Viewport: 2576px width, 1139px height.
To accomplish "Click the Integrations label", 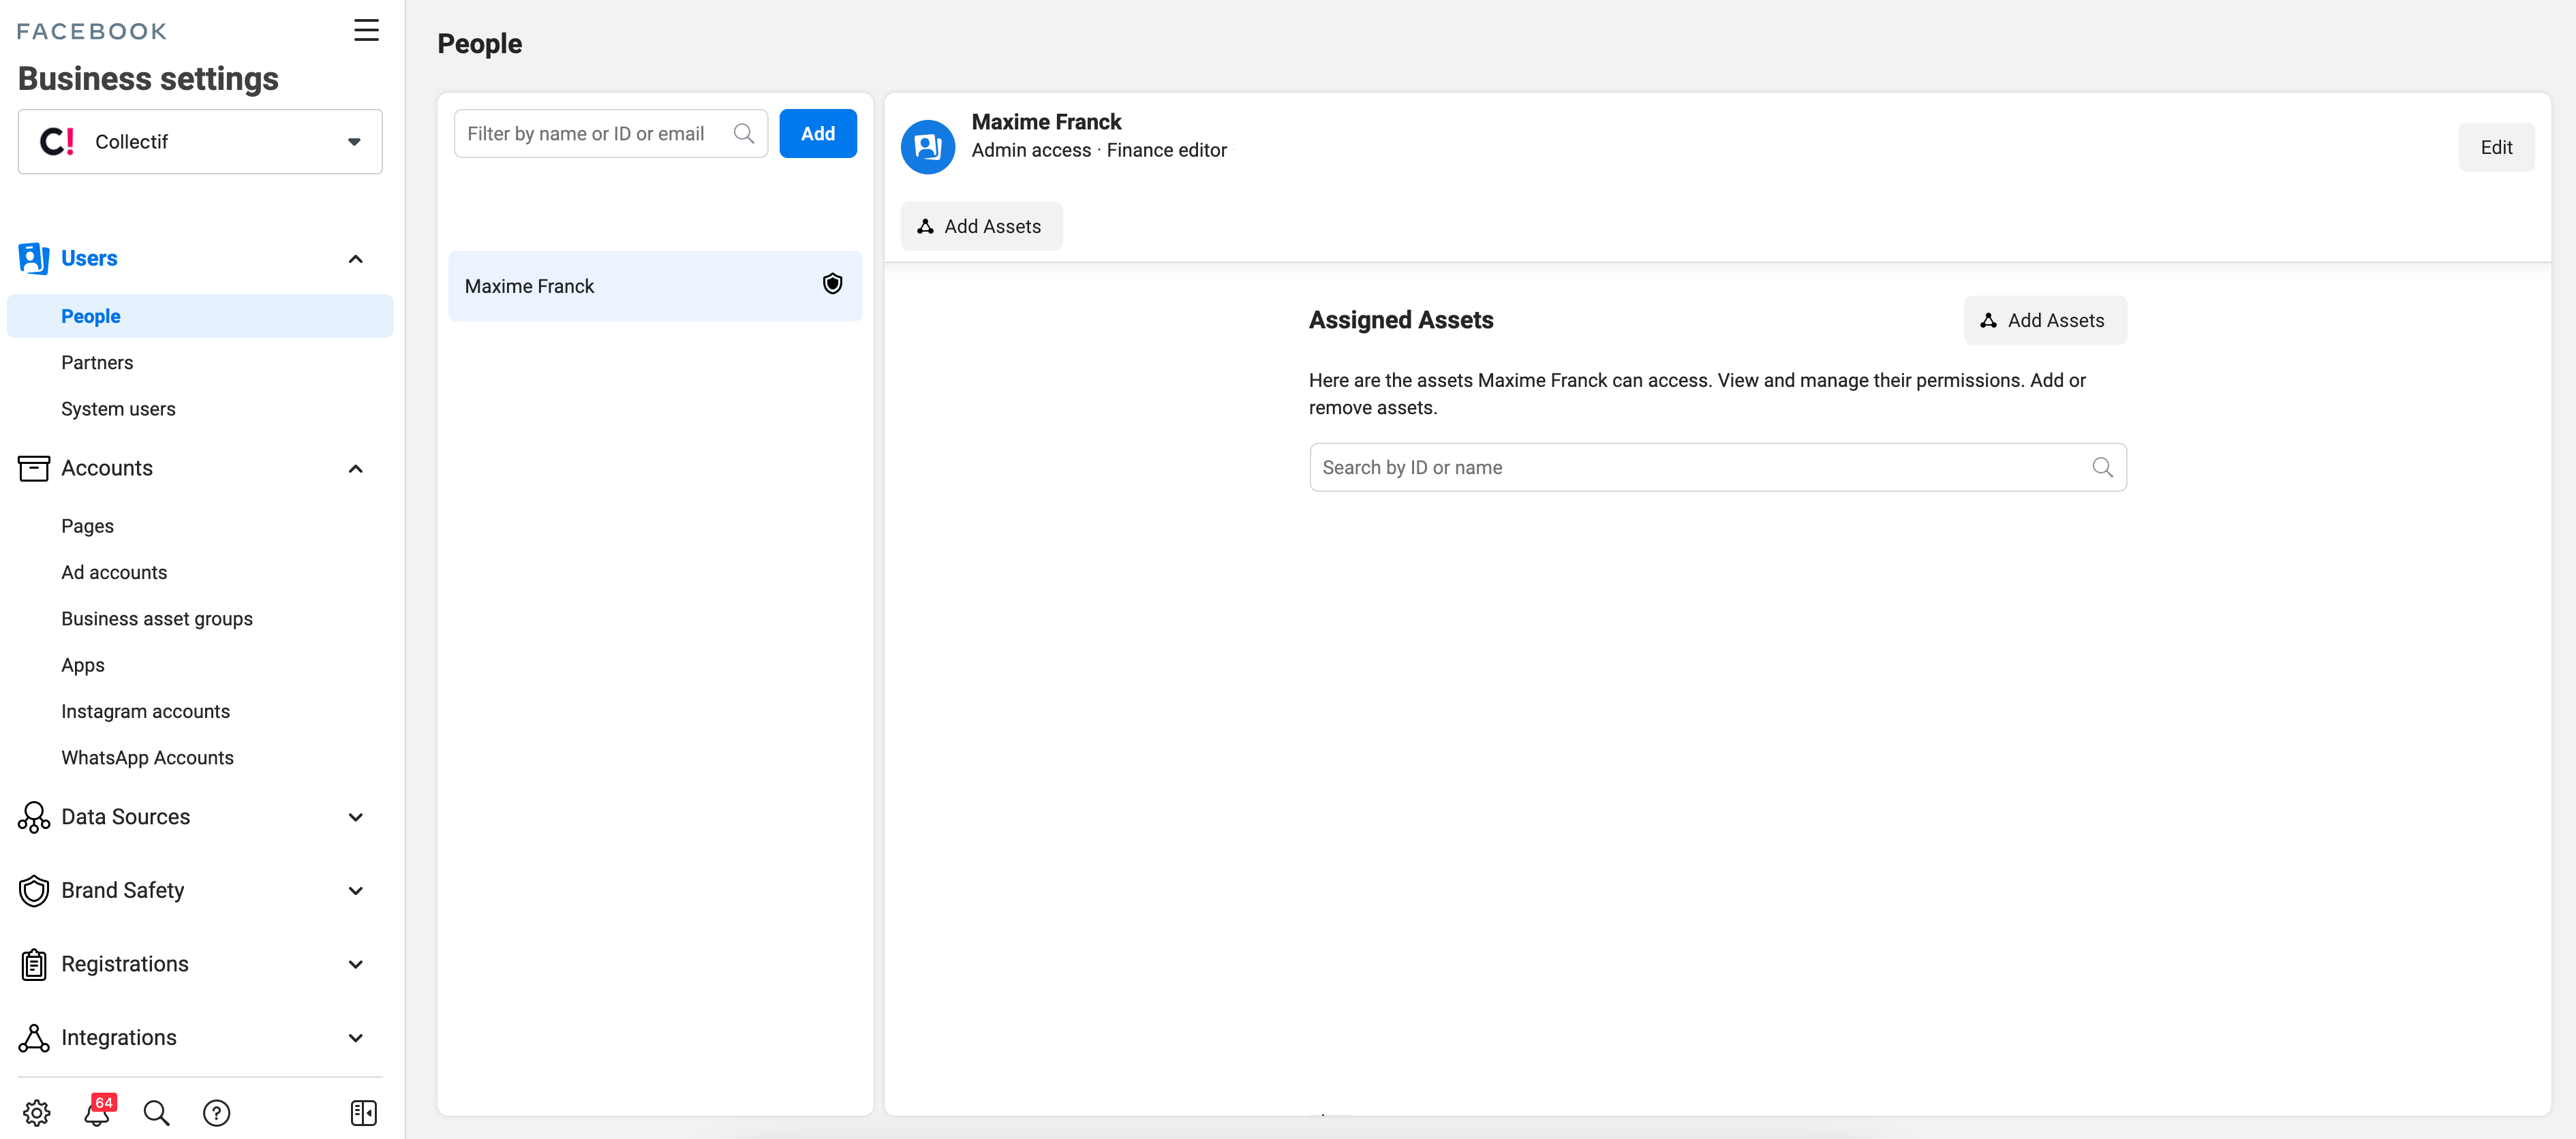I will click(x=118, y=1038).
